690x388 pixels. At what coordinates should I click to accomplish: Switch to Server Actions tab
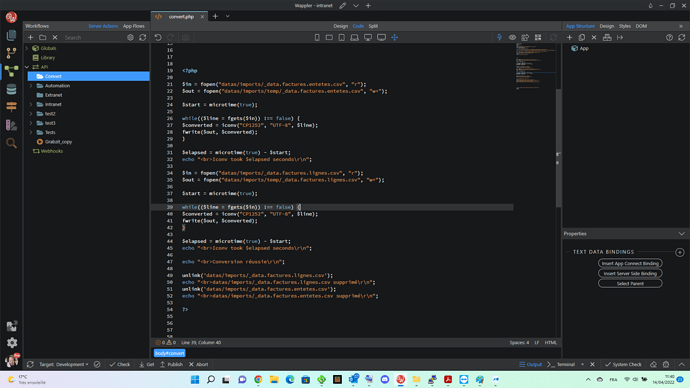103,26
